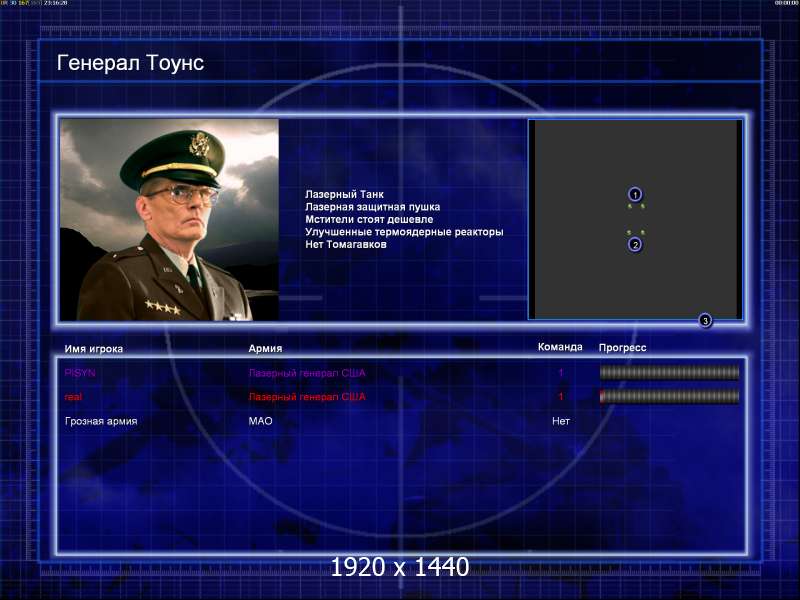
Task: Click the Команда column header
Action: coord(560,347)
